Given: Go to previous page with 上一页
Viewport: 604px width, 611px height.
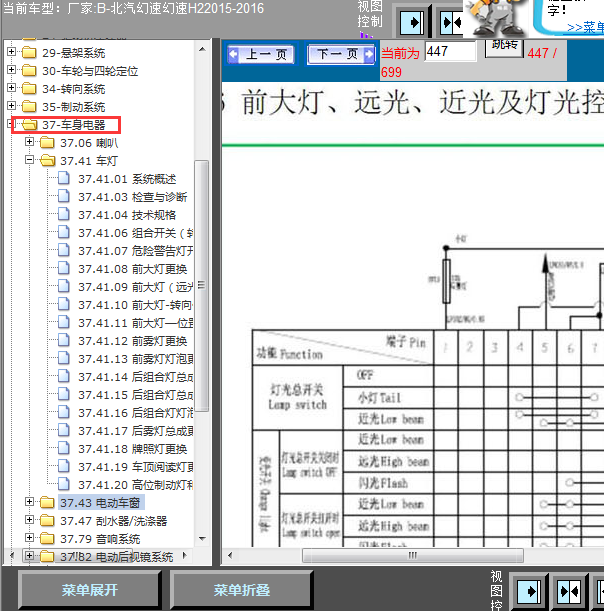Looking at the screenshot, I should [x=261, y=54].
